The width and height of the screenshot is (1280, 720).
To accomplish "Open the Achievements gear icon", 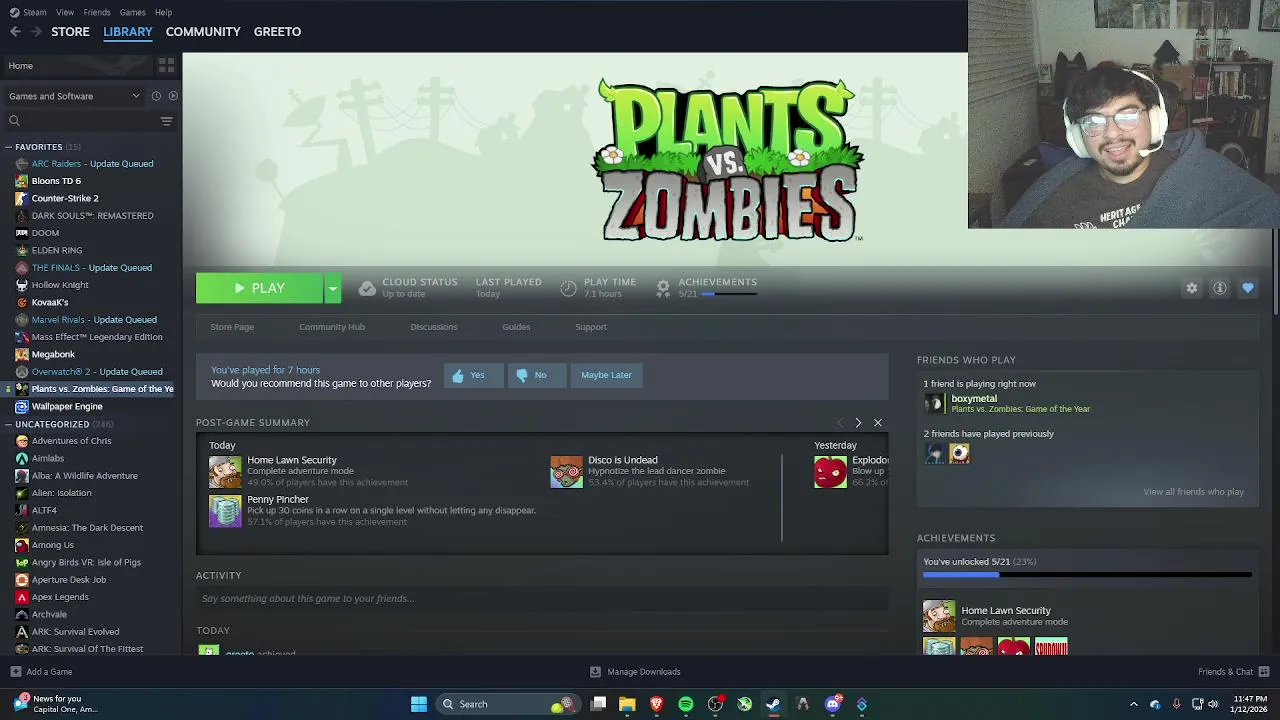I will point(662,288).
